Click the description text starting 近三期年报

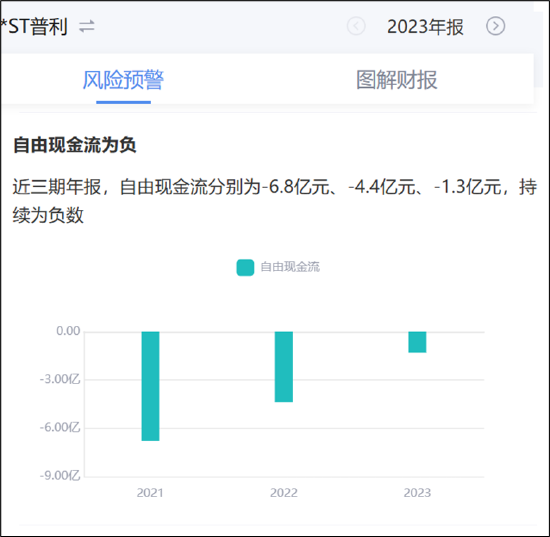point(275,201)
